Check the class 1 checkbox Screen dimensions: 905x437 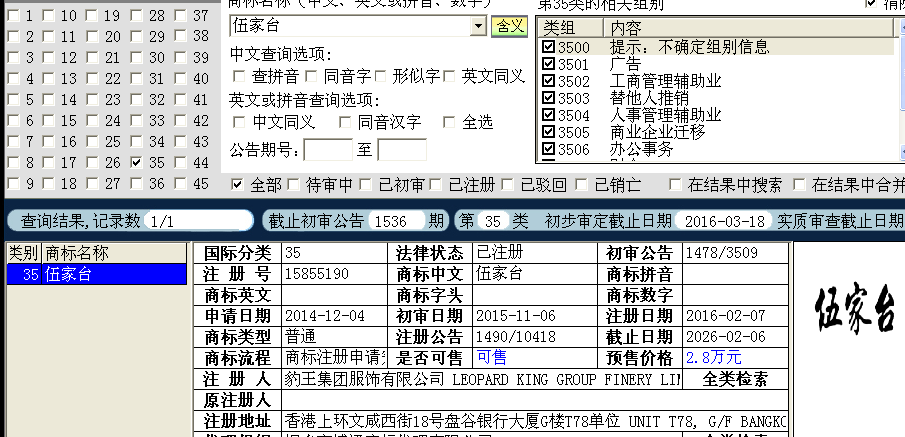(x=13, y=16)
